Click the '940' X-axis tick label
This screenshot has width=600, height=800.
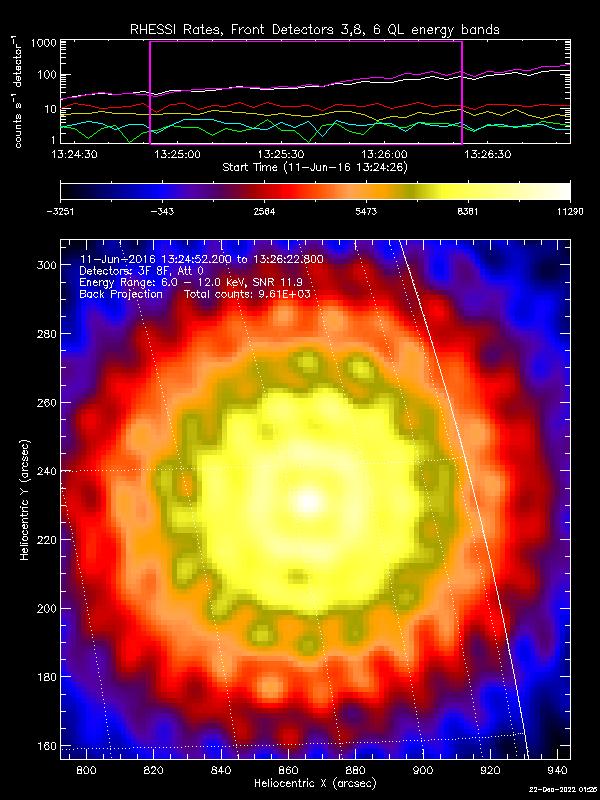557,769
